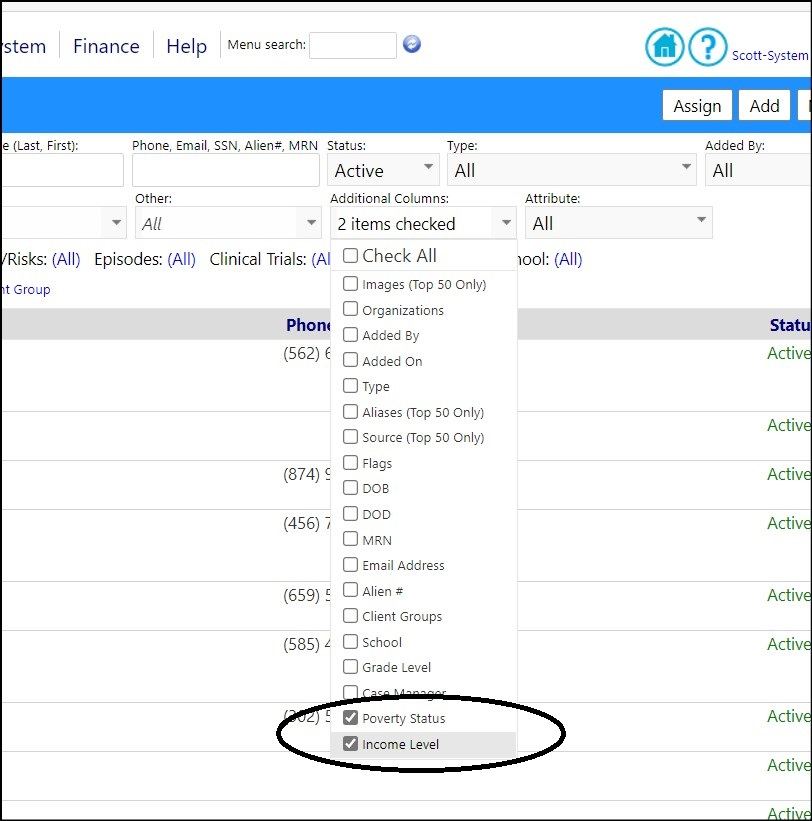The image size is (812, 821).
Task: Click the Add button
Action: [x=764, y=106]
